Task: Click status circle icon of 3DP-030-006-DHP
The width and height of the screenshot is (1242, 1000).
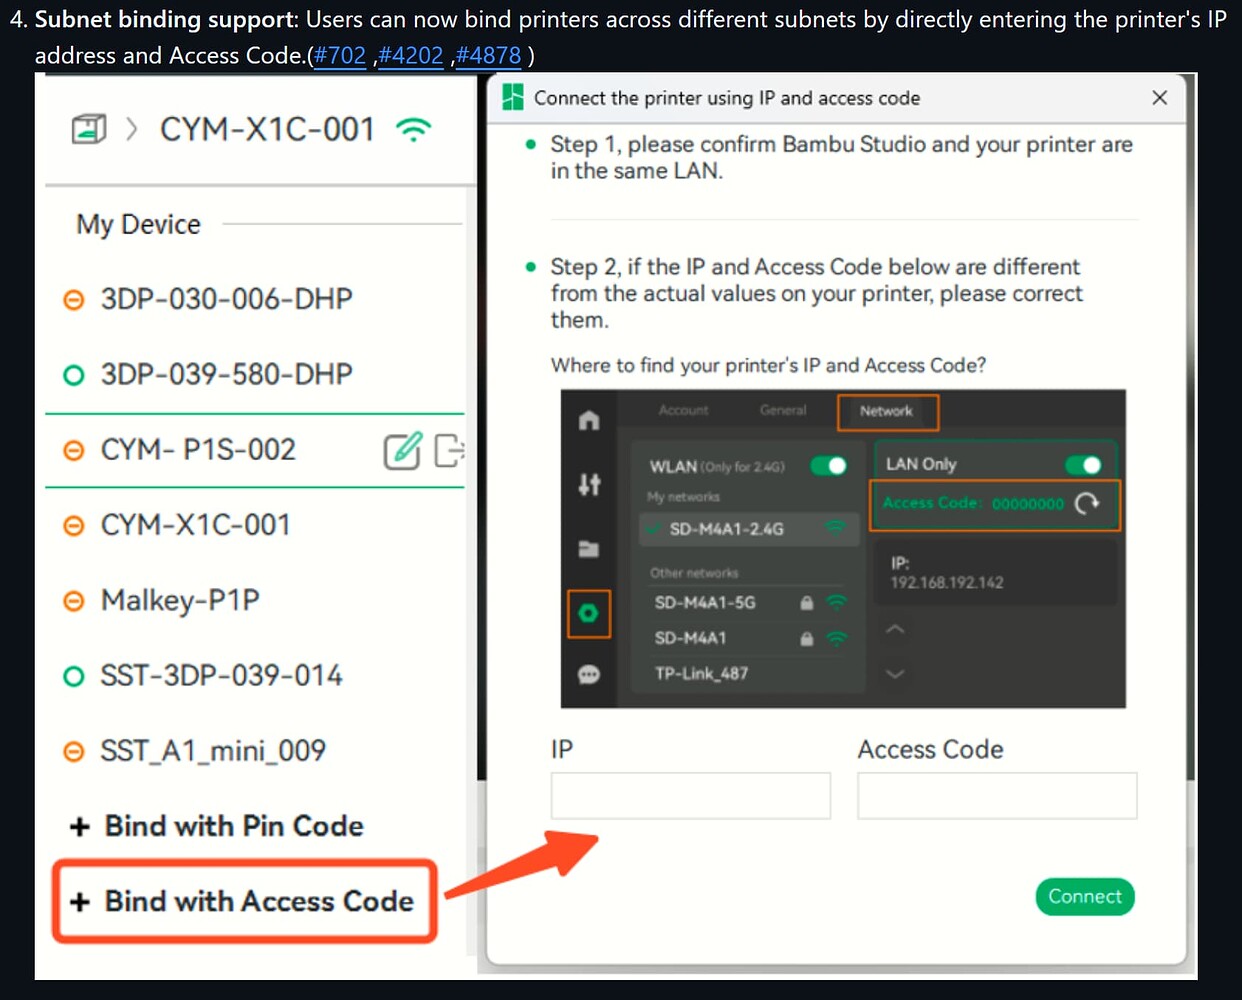Action: click(x=73, y=300)
